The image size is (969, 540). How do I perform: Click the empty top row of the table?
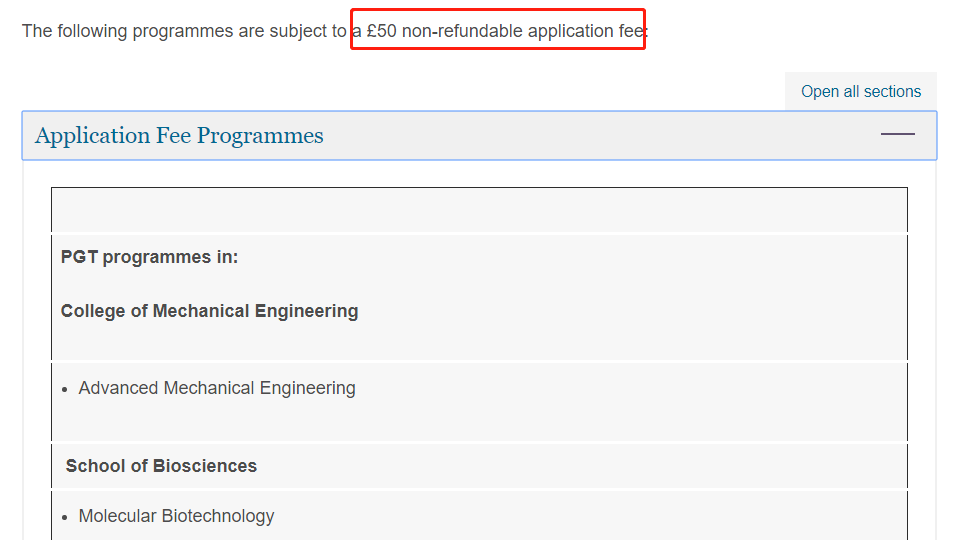(479, 210)
